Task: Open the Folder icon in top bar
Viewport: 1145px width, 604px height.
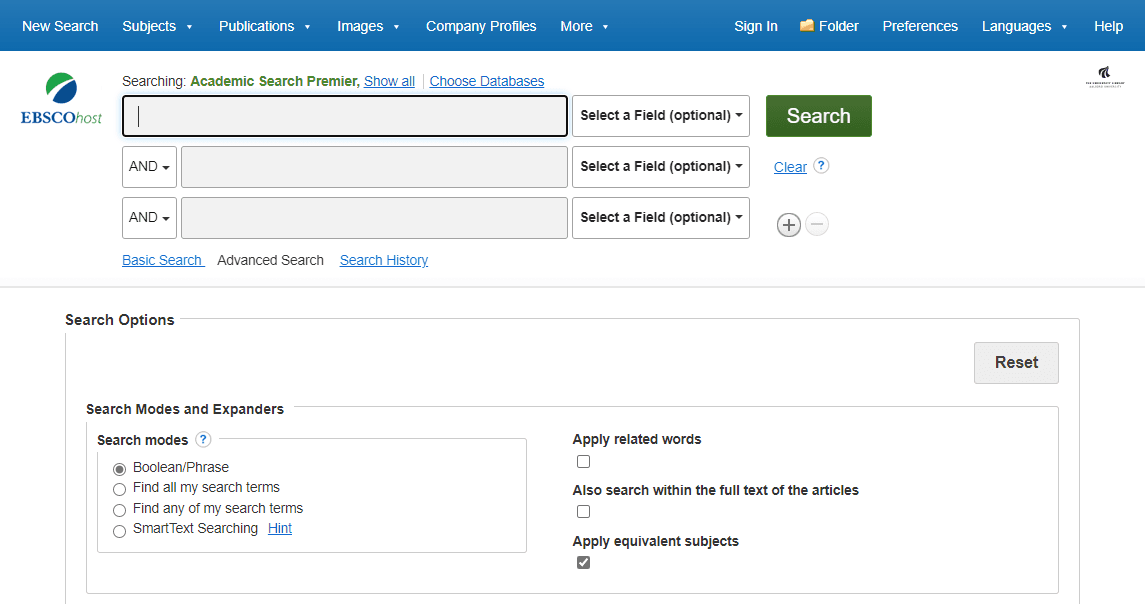Action: click(x=806, y=26)
